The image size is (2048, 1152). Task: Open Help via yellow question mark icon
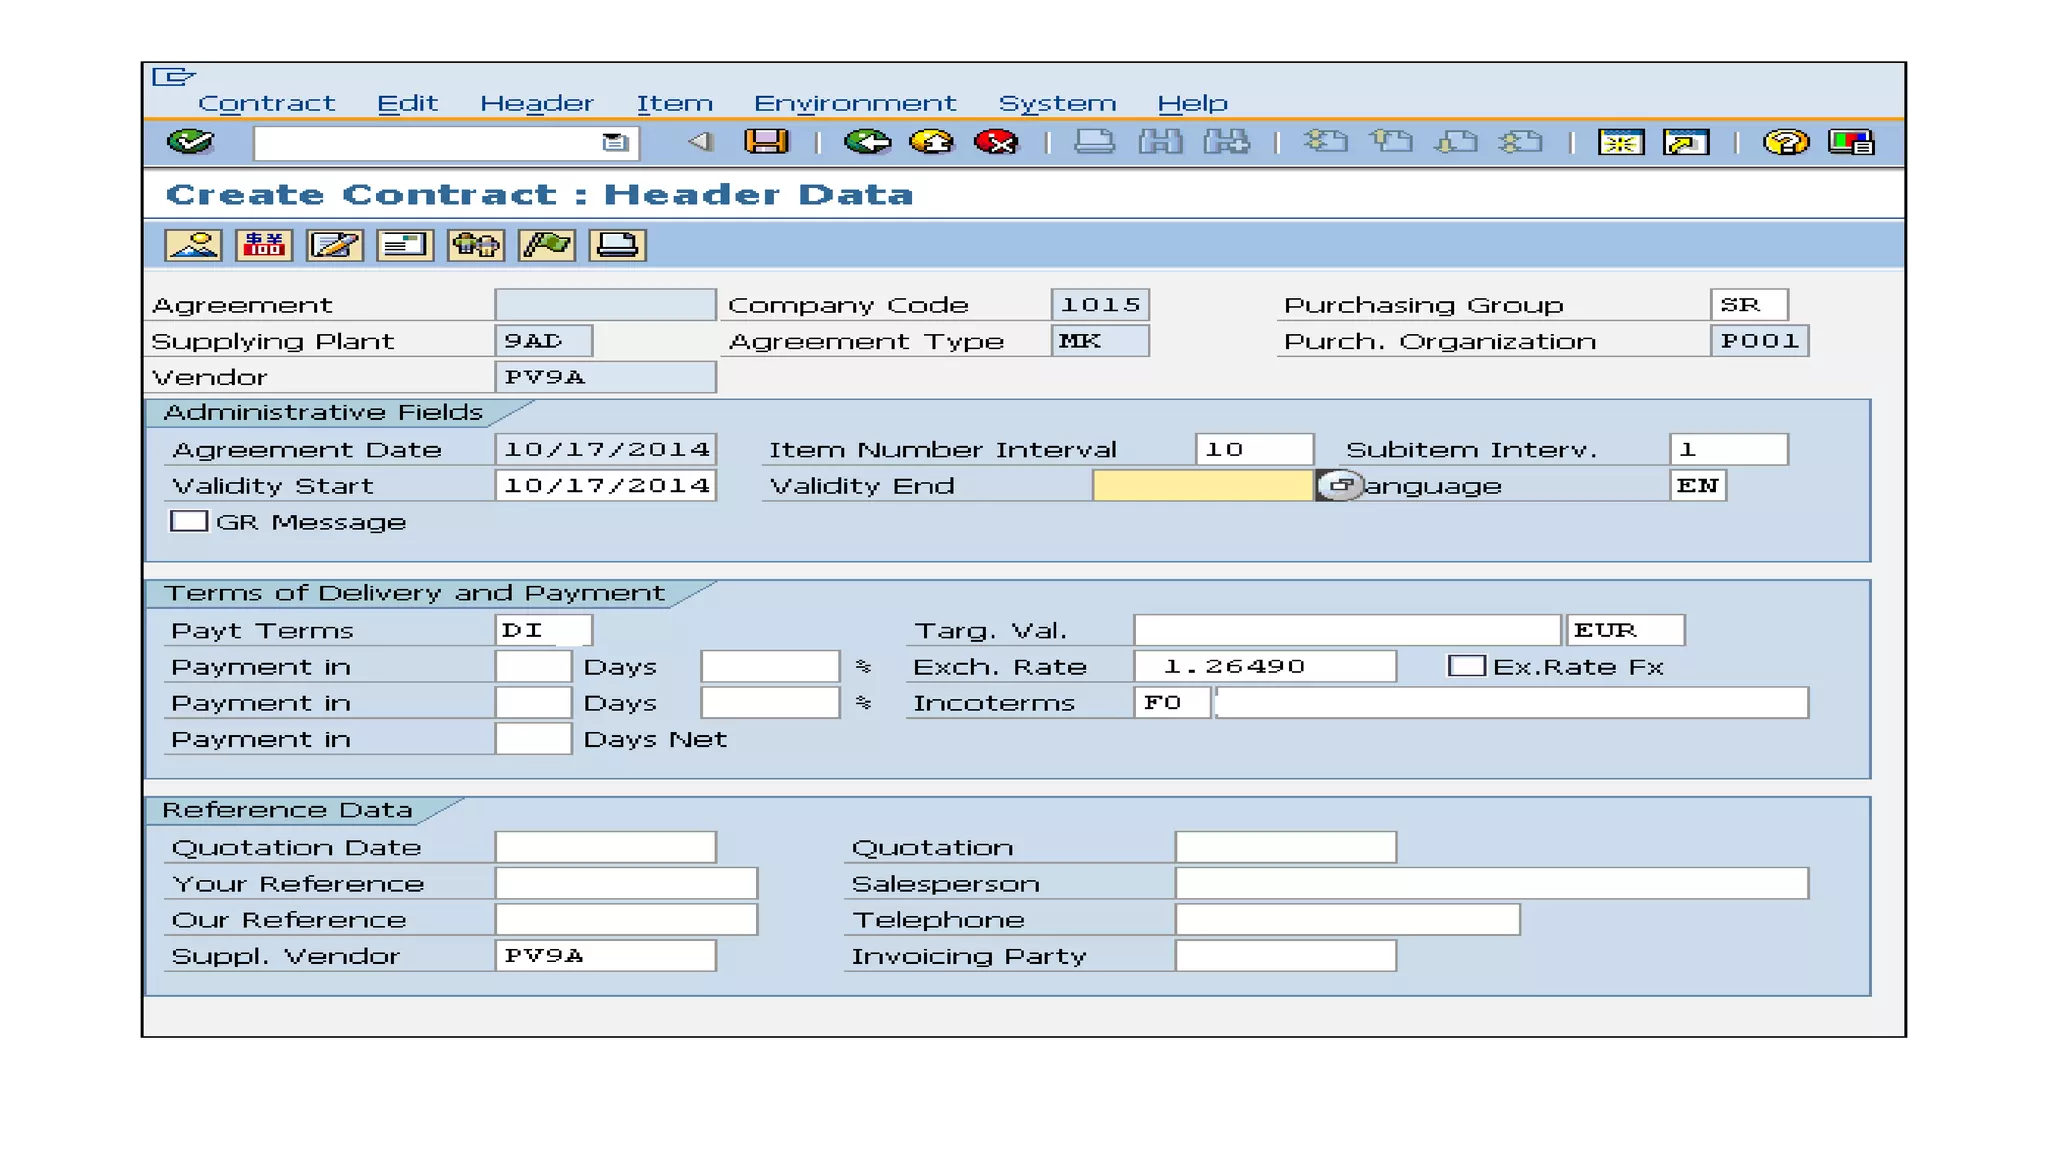[1785, 142]
